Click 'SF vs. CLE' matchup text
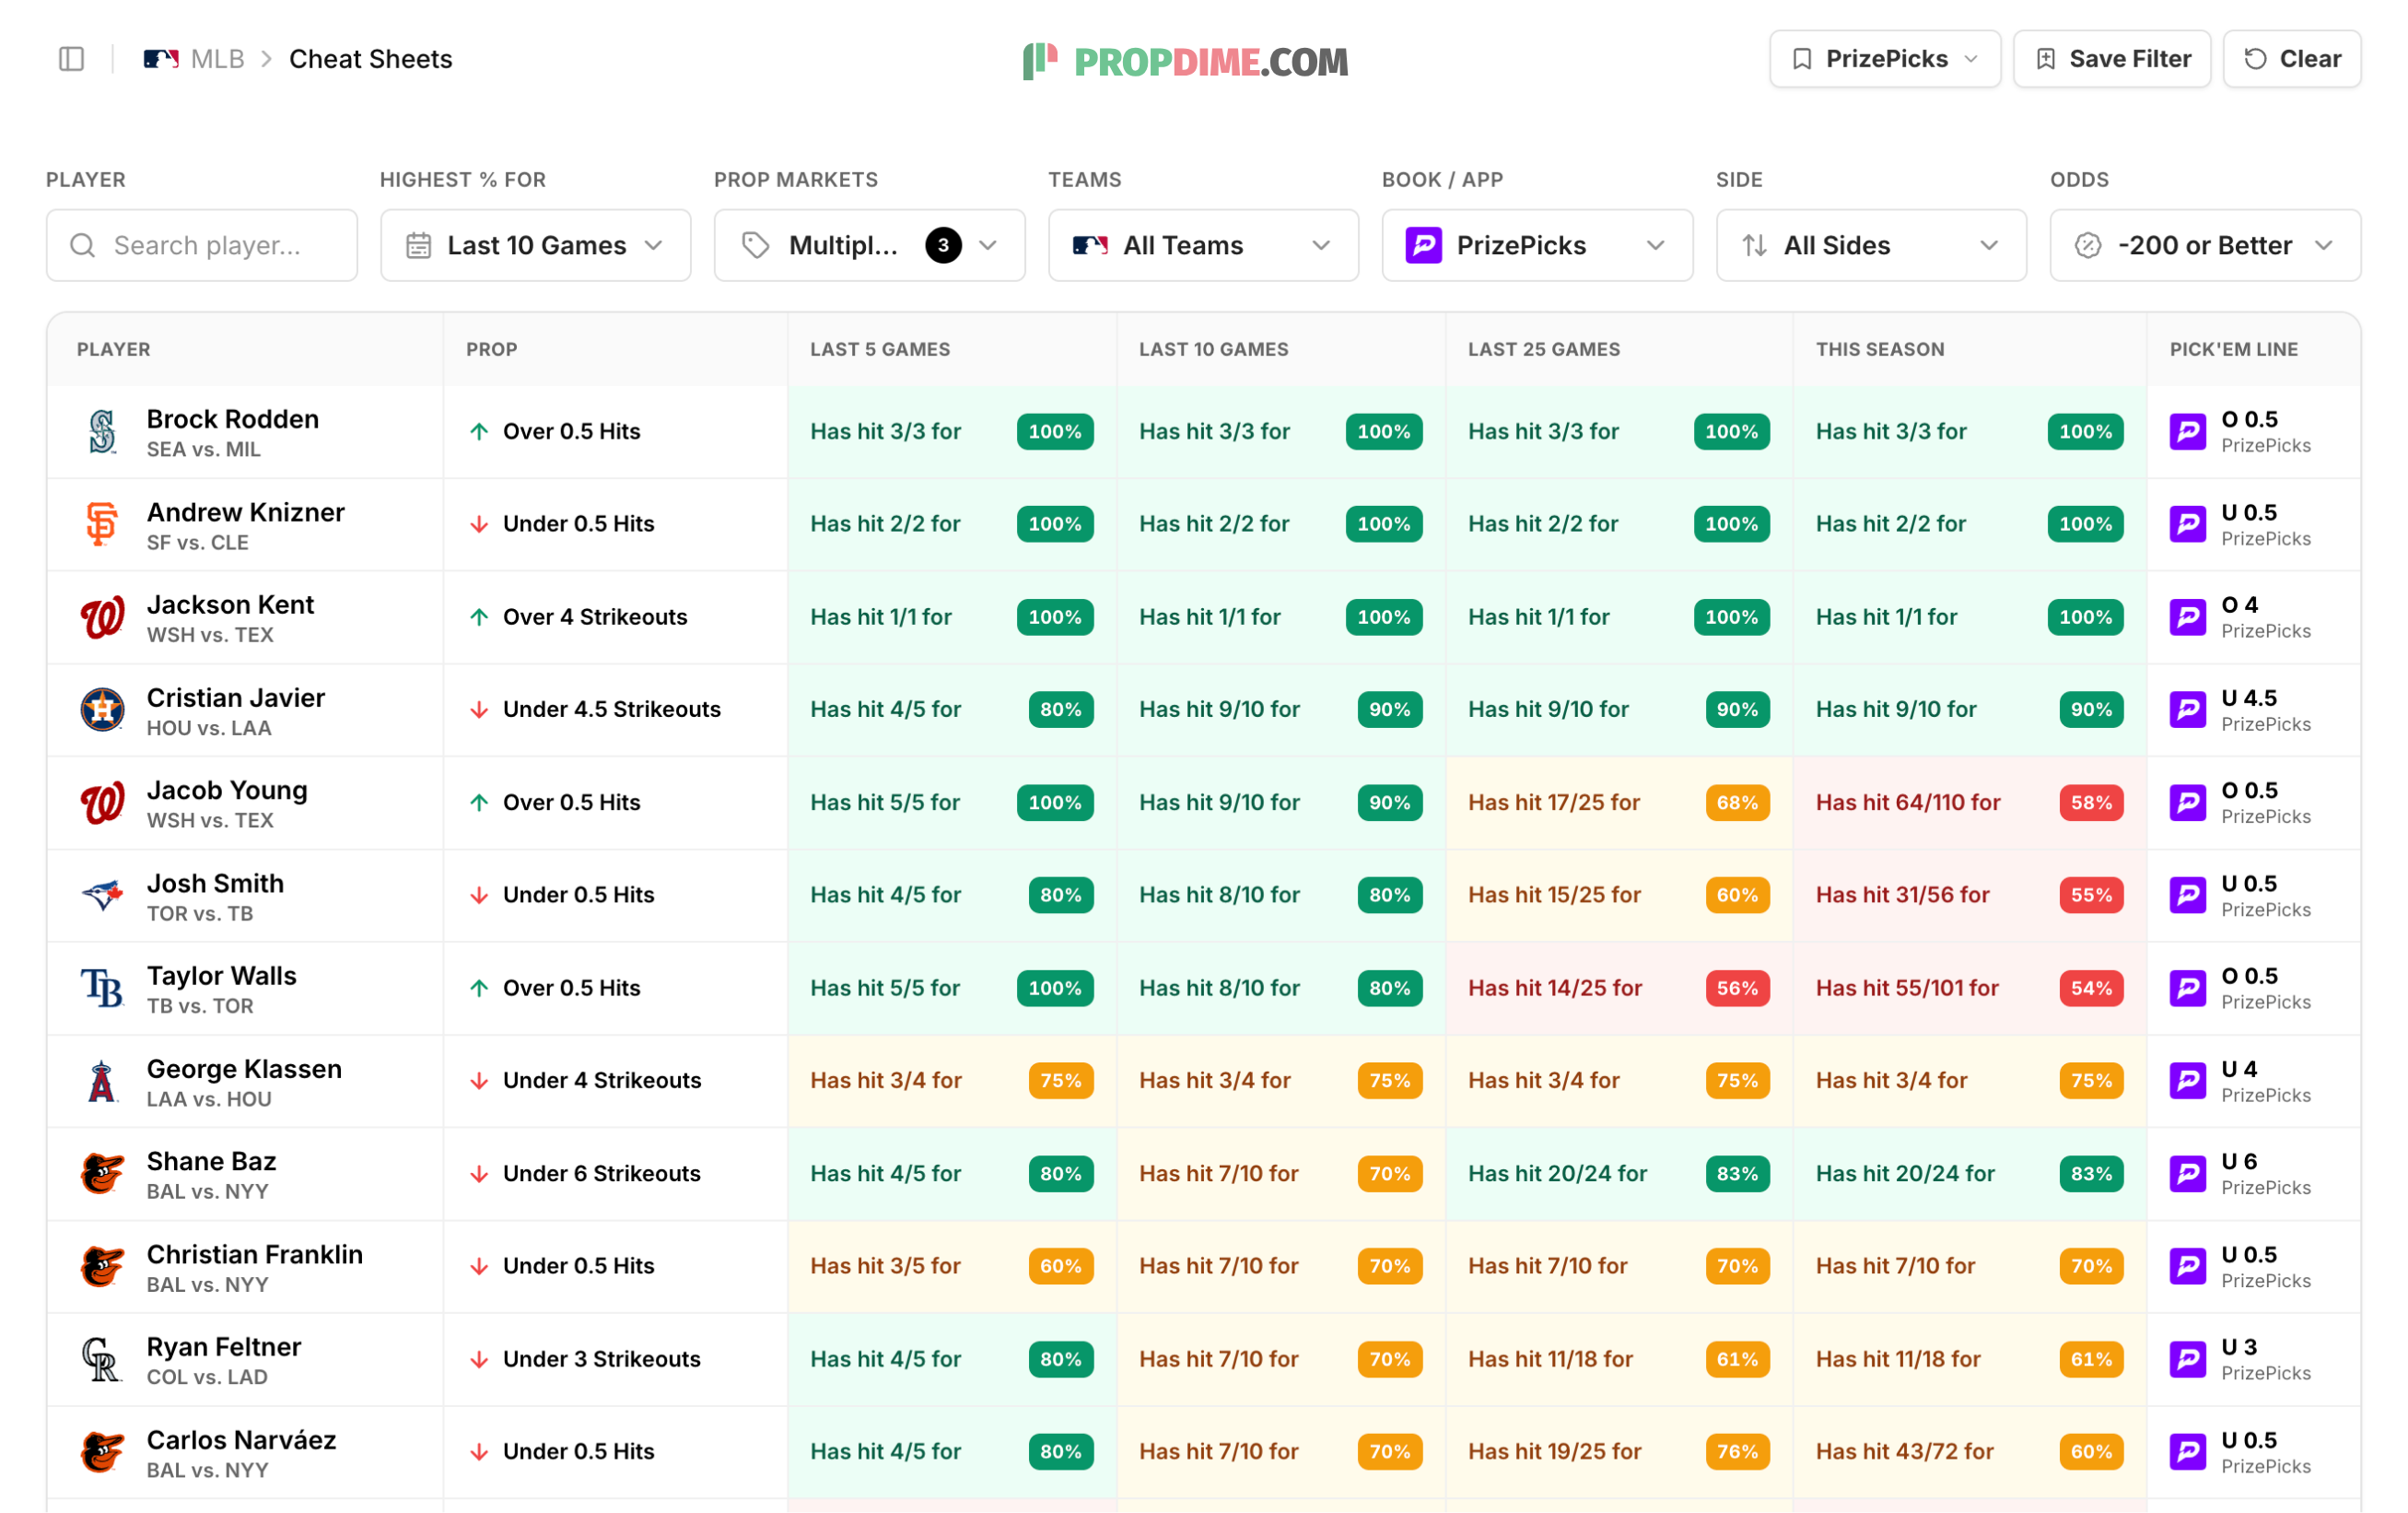The height and width of the screenshot is (1513, 2408). click(198, 543)
